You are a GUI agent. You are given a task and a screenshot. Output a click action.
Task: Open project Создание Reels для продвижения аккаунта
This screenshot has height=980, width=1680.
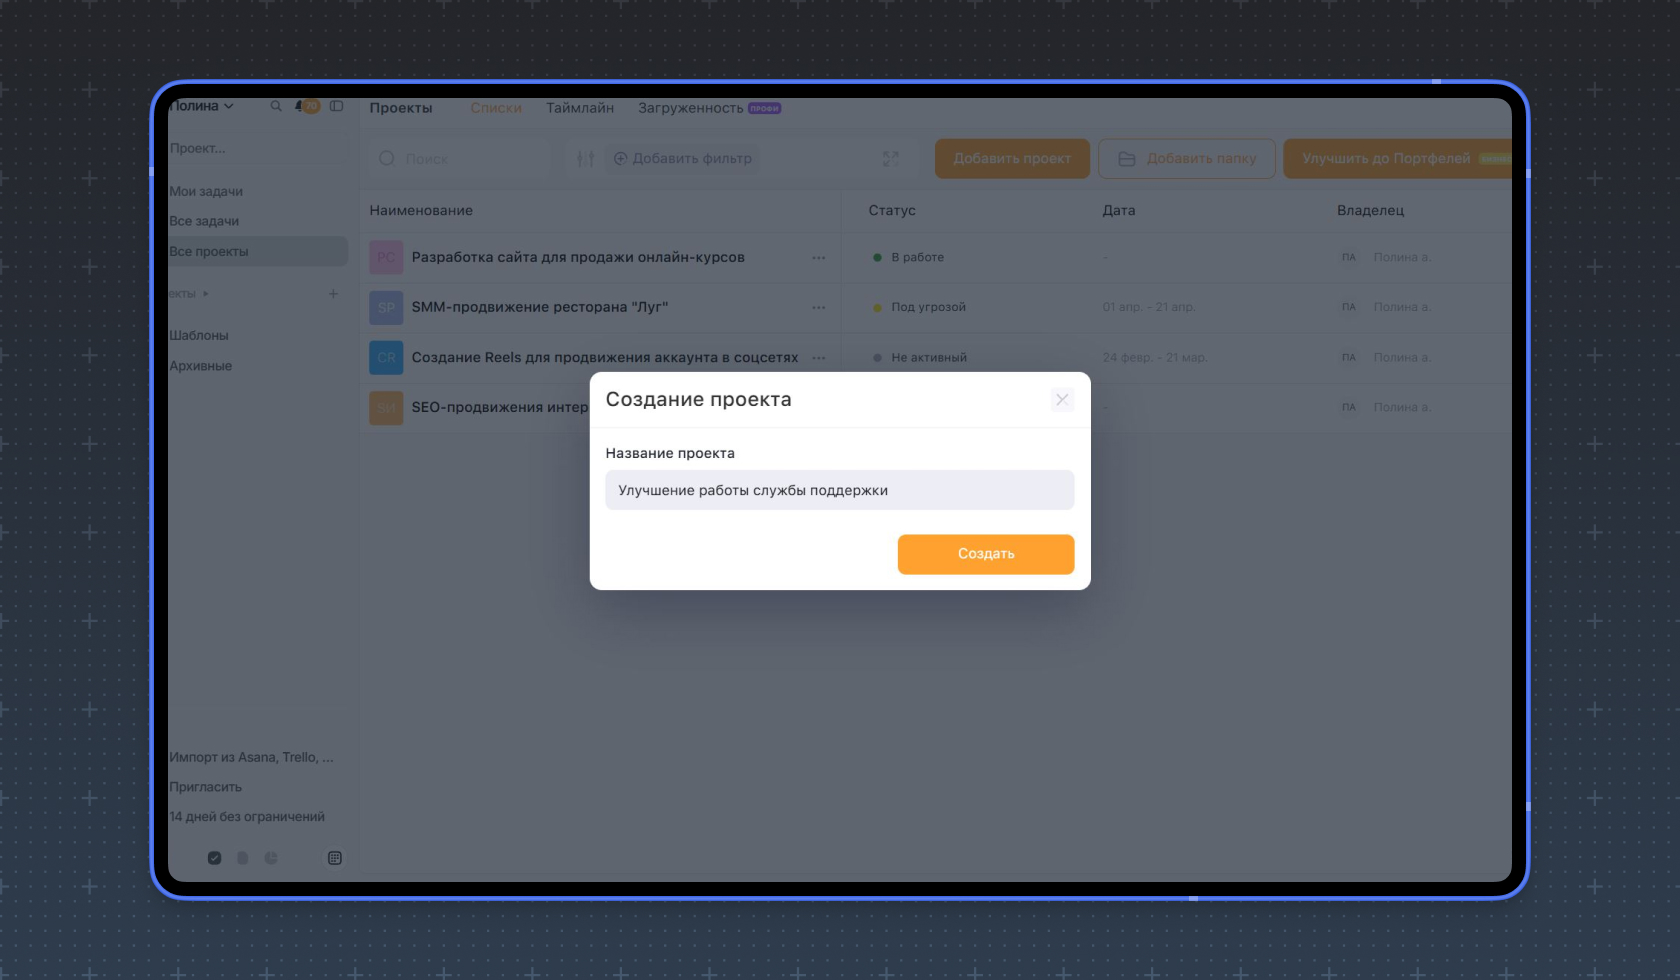pos(605,357)
